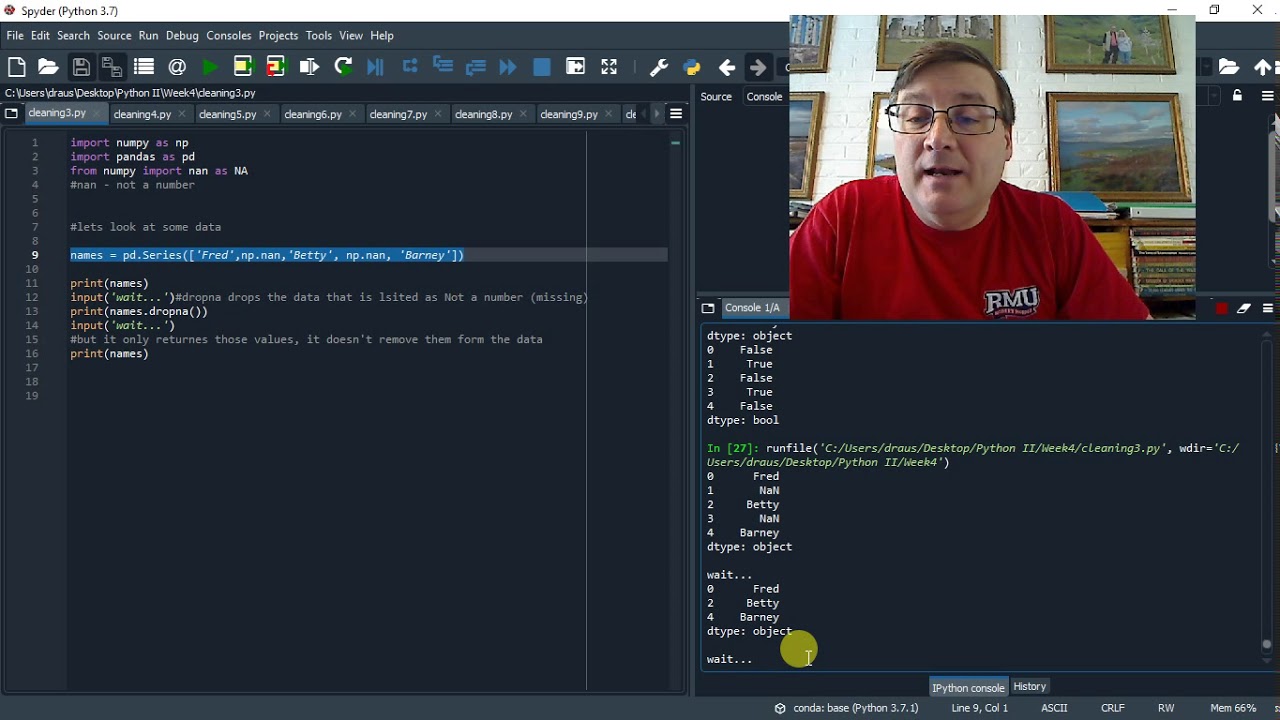Screen dimensions: 1280x720
Task: Go back to previous cursor position
Action: [x=727, y=67]
